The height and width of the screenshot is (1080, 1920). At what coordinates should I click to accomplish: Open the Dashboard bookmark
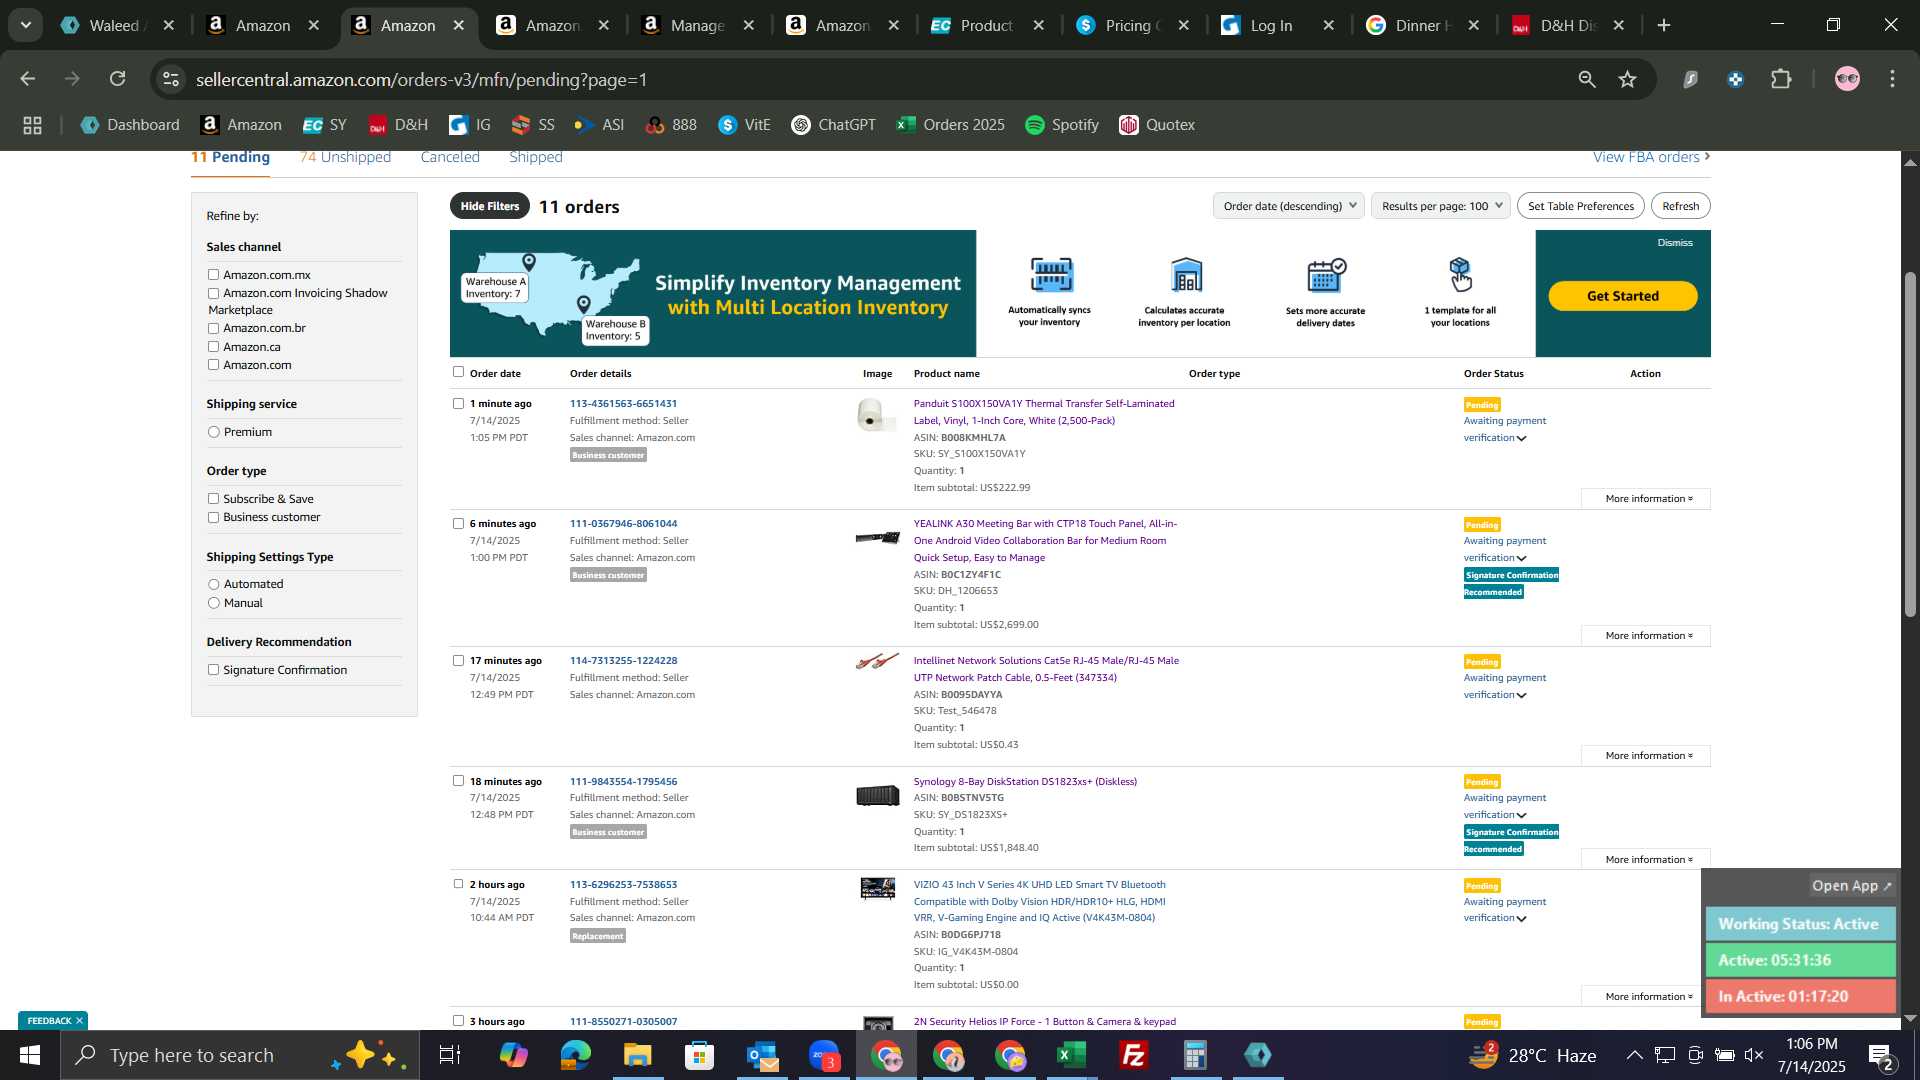(x=130, y=125)
